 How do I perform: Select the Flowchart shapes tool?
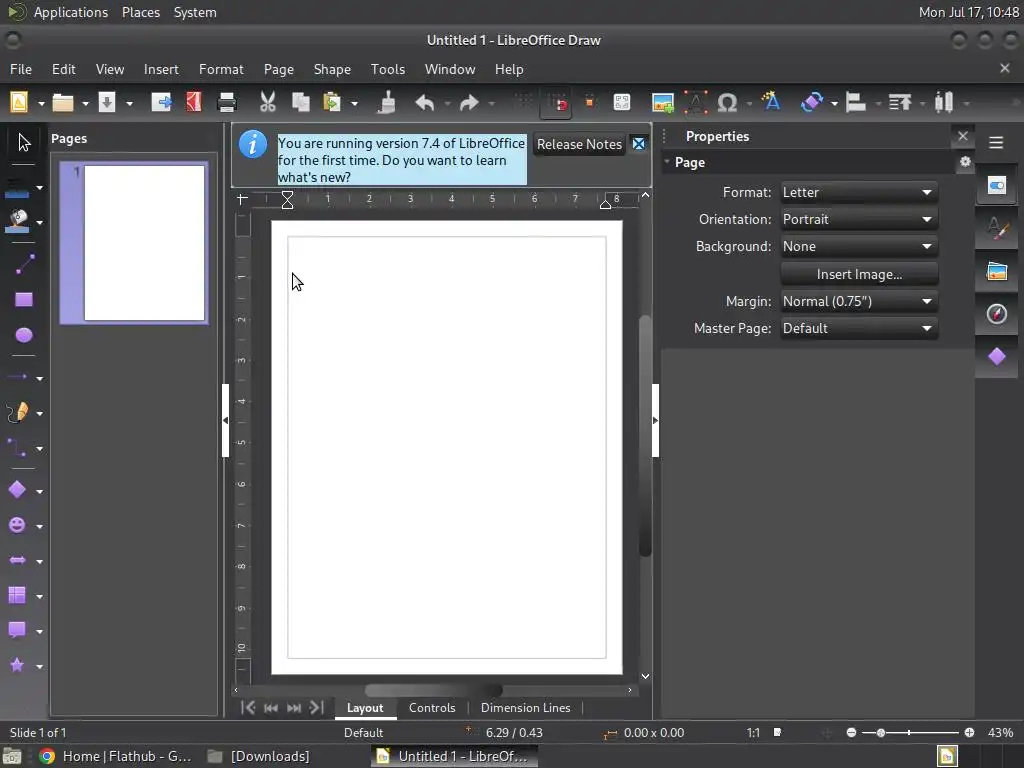17,595
